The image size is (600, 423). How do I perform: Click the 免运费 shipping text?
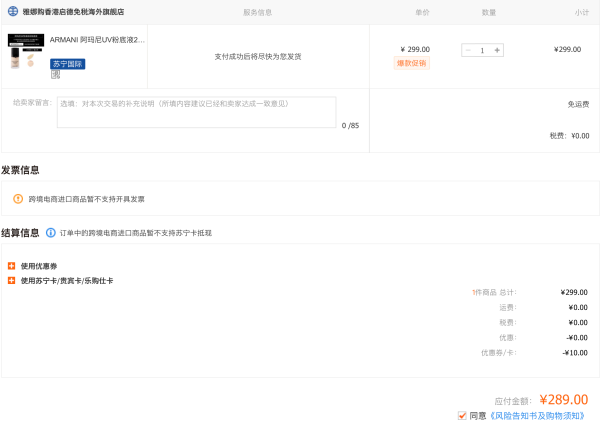point(578,104)
